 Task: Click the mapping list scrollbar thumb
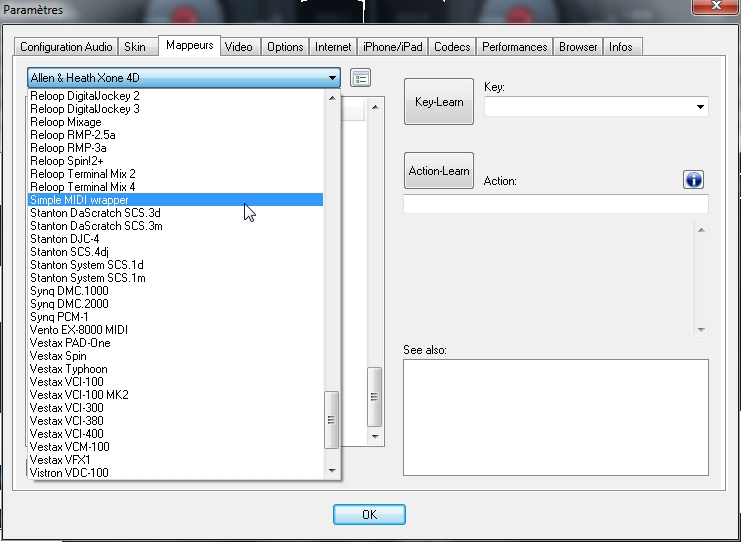[374, 397]
